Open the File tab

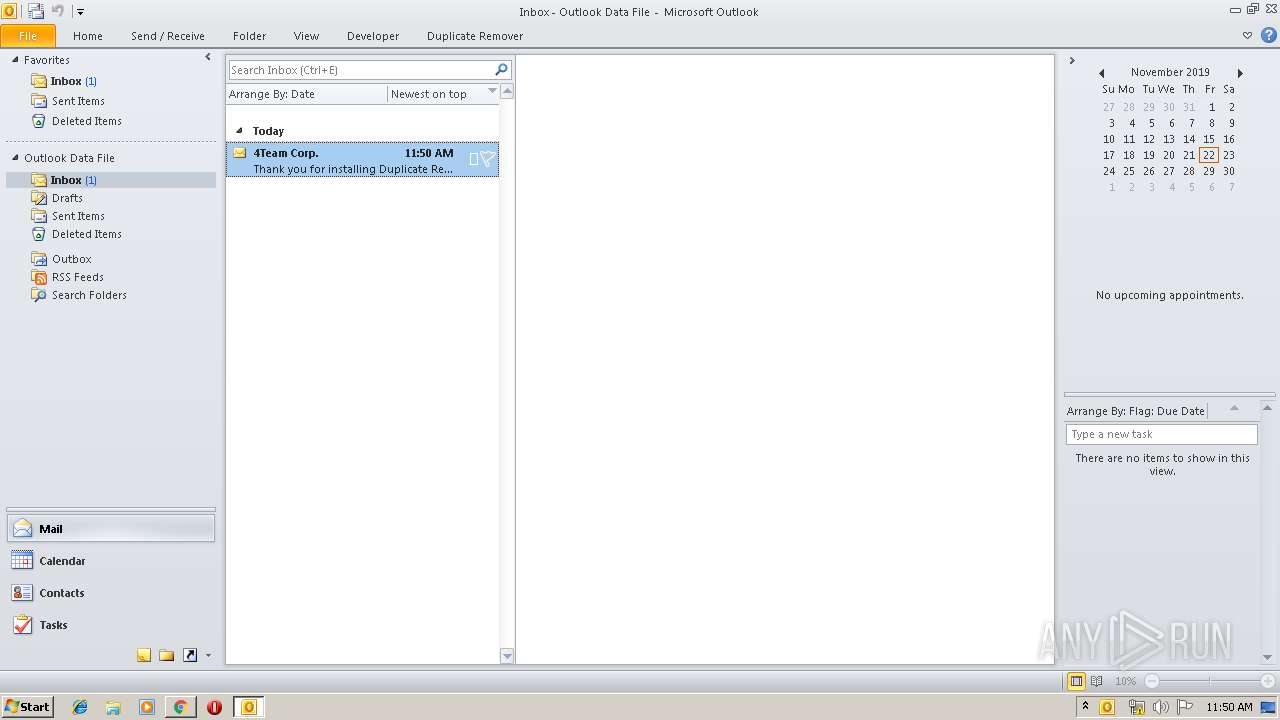click(28, 36)
